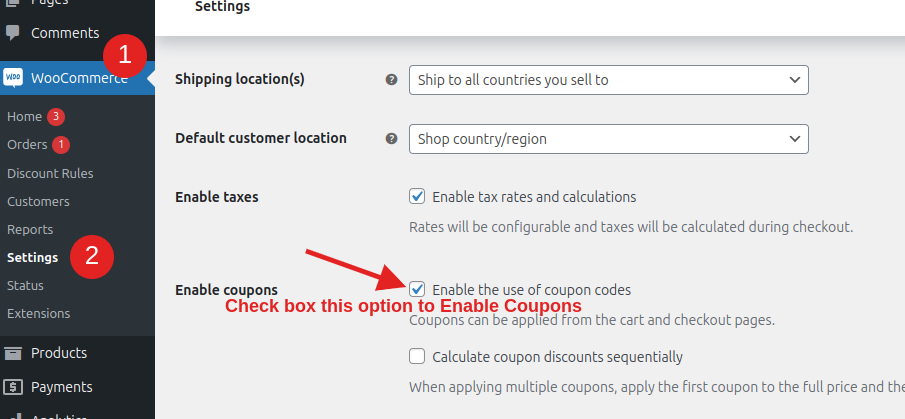The width and height of the screenshot is (905, 419).
Task: Click the Products box icon
Action: 13,353
